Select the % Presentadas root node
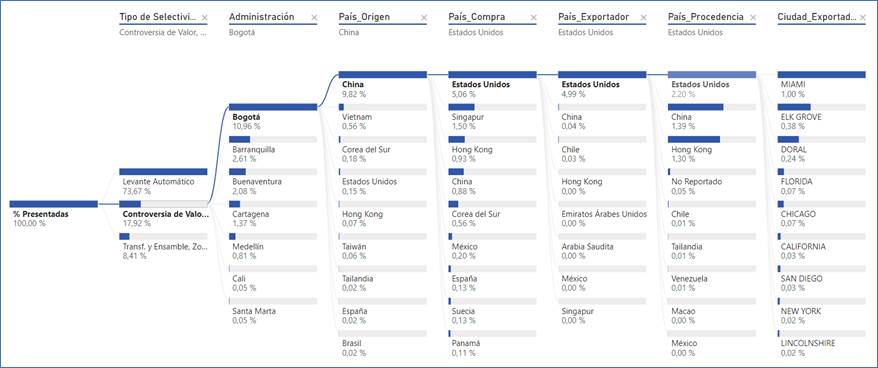Viewport: 878px width, 368px height. click(54, 213)
